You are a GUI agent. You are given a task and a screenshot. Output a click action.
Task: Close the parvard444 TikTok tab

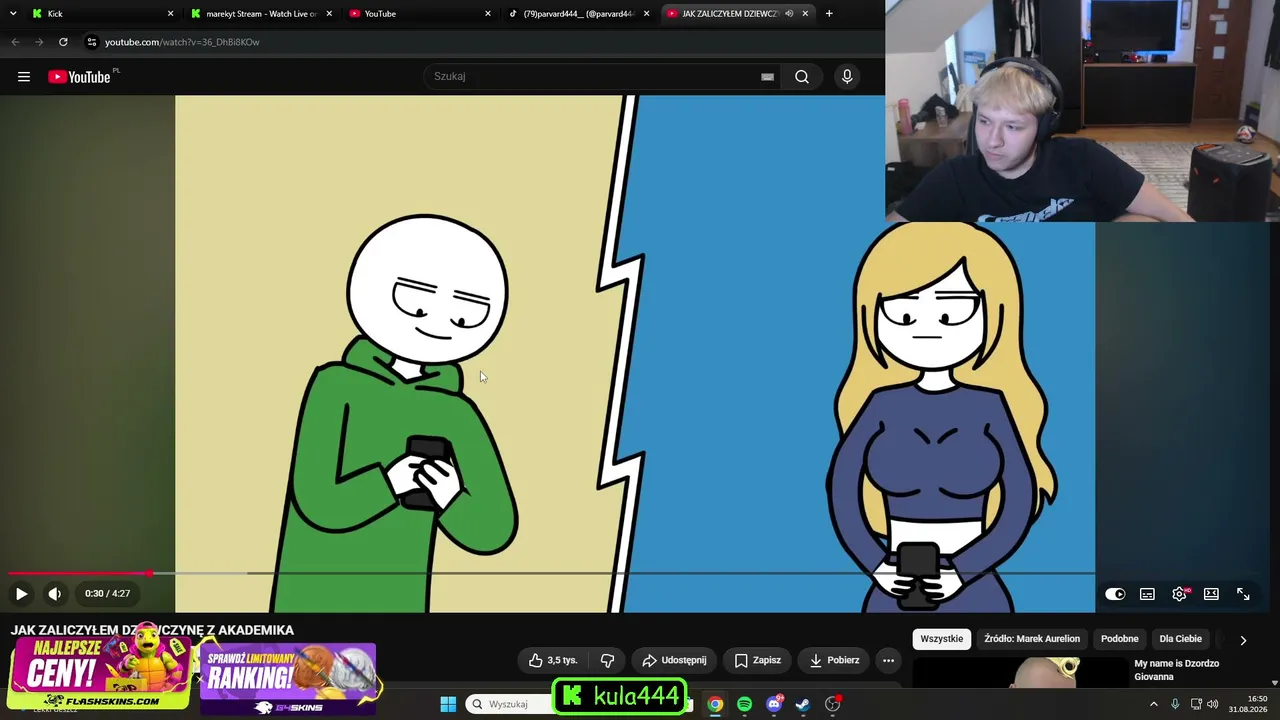(646, 14)
